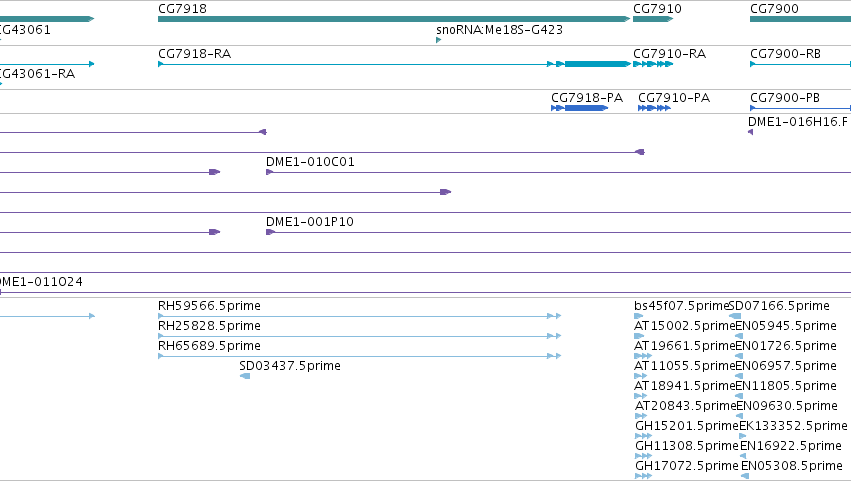This screenshot has height=481, width=851.
Task: Select the SD03437.5prime EST label
Action: point(290,366)
